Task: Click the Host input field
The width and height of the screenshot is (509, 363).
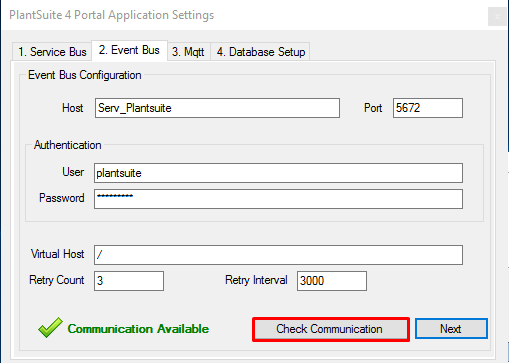Action: [217, 108]
